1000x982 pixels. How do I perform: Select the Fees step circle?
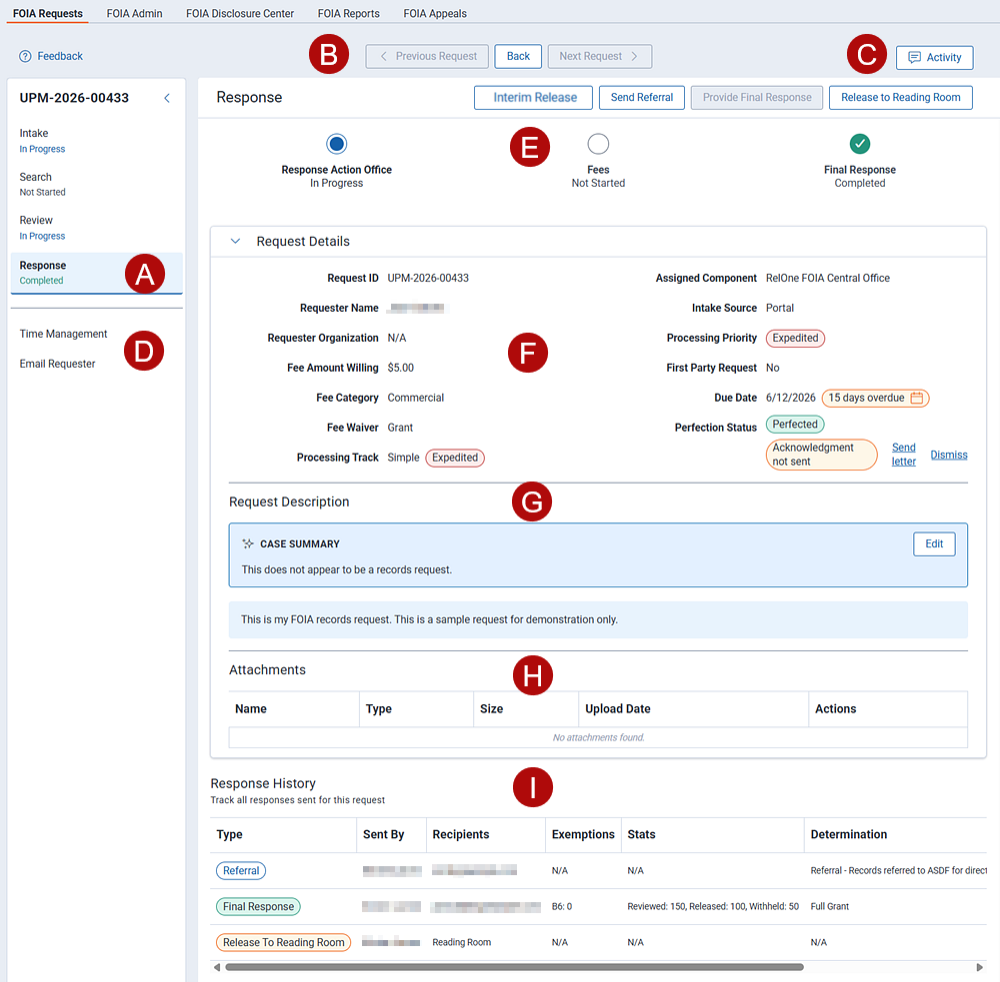pyautogui.click(x=598, y=143)
